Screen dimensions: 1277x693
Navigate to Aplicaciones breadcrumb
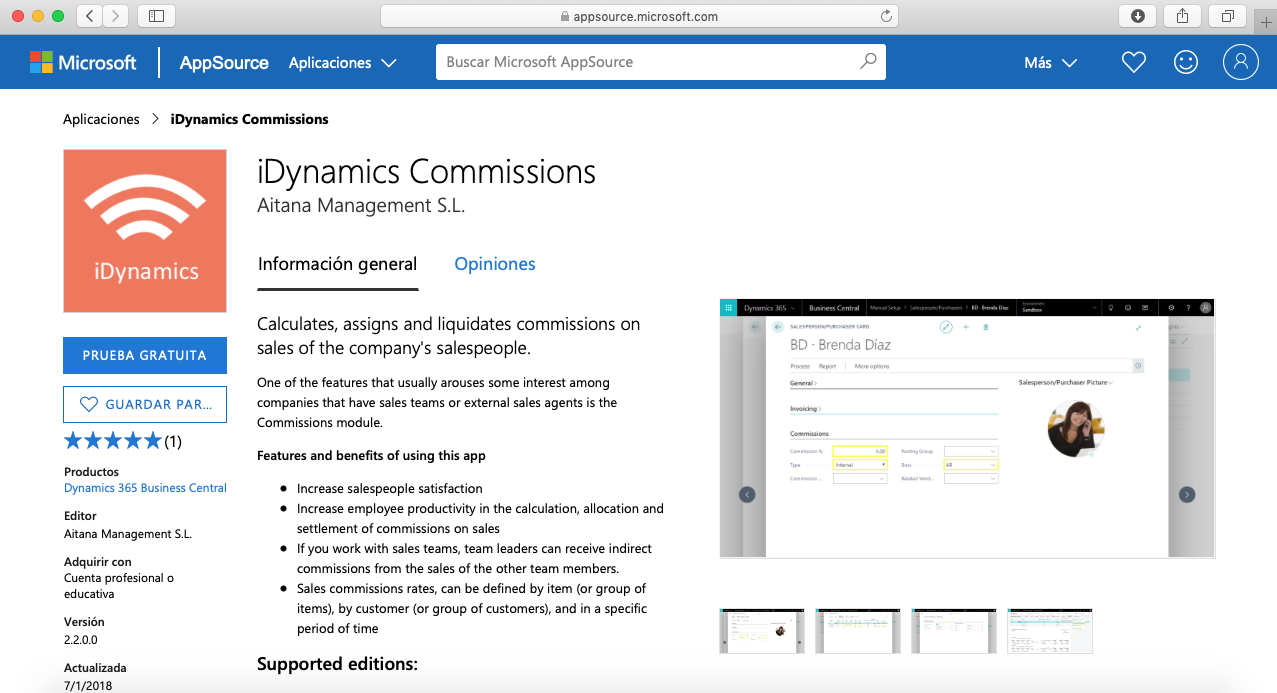pyautogui.click(x=101, y=119)
